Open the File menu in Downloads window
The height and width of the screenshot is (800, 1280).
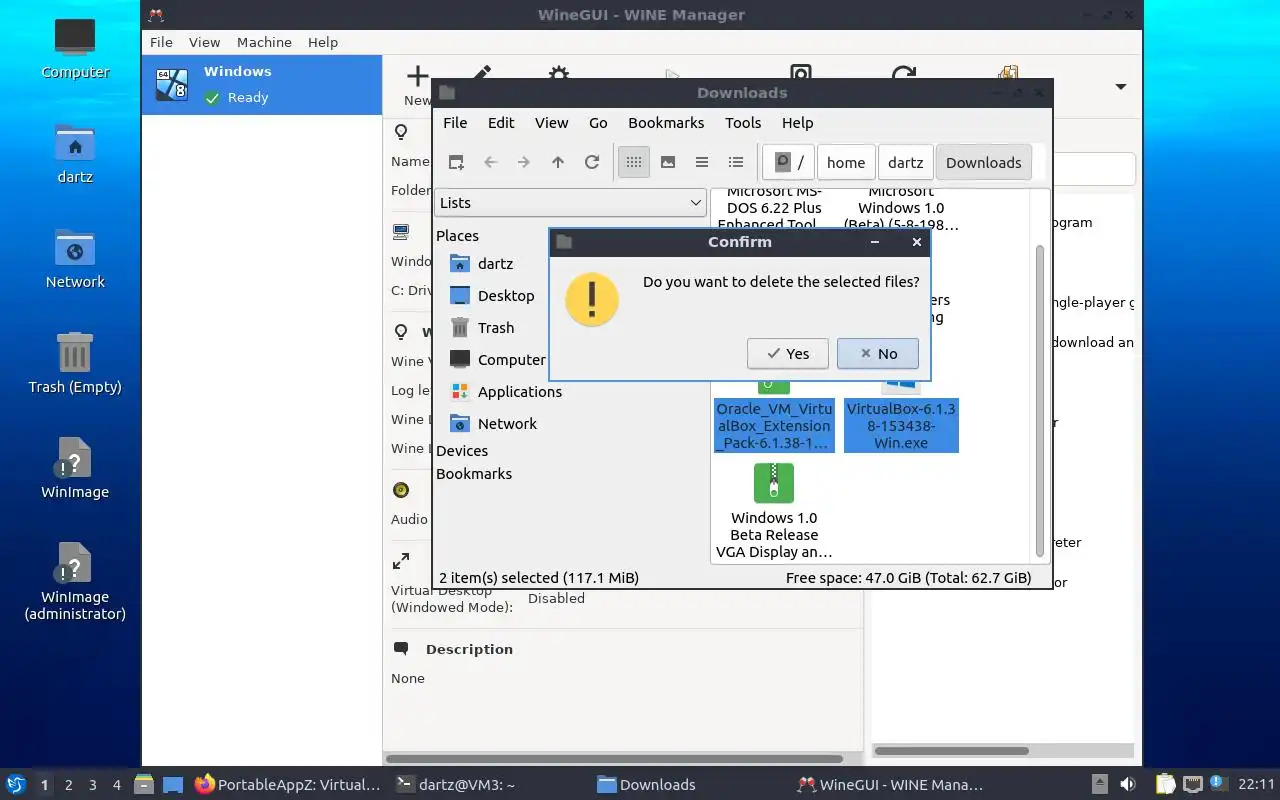[455, 123]
